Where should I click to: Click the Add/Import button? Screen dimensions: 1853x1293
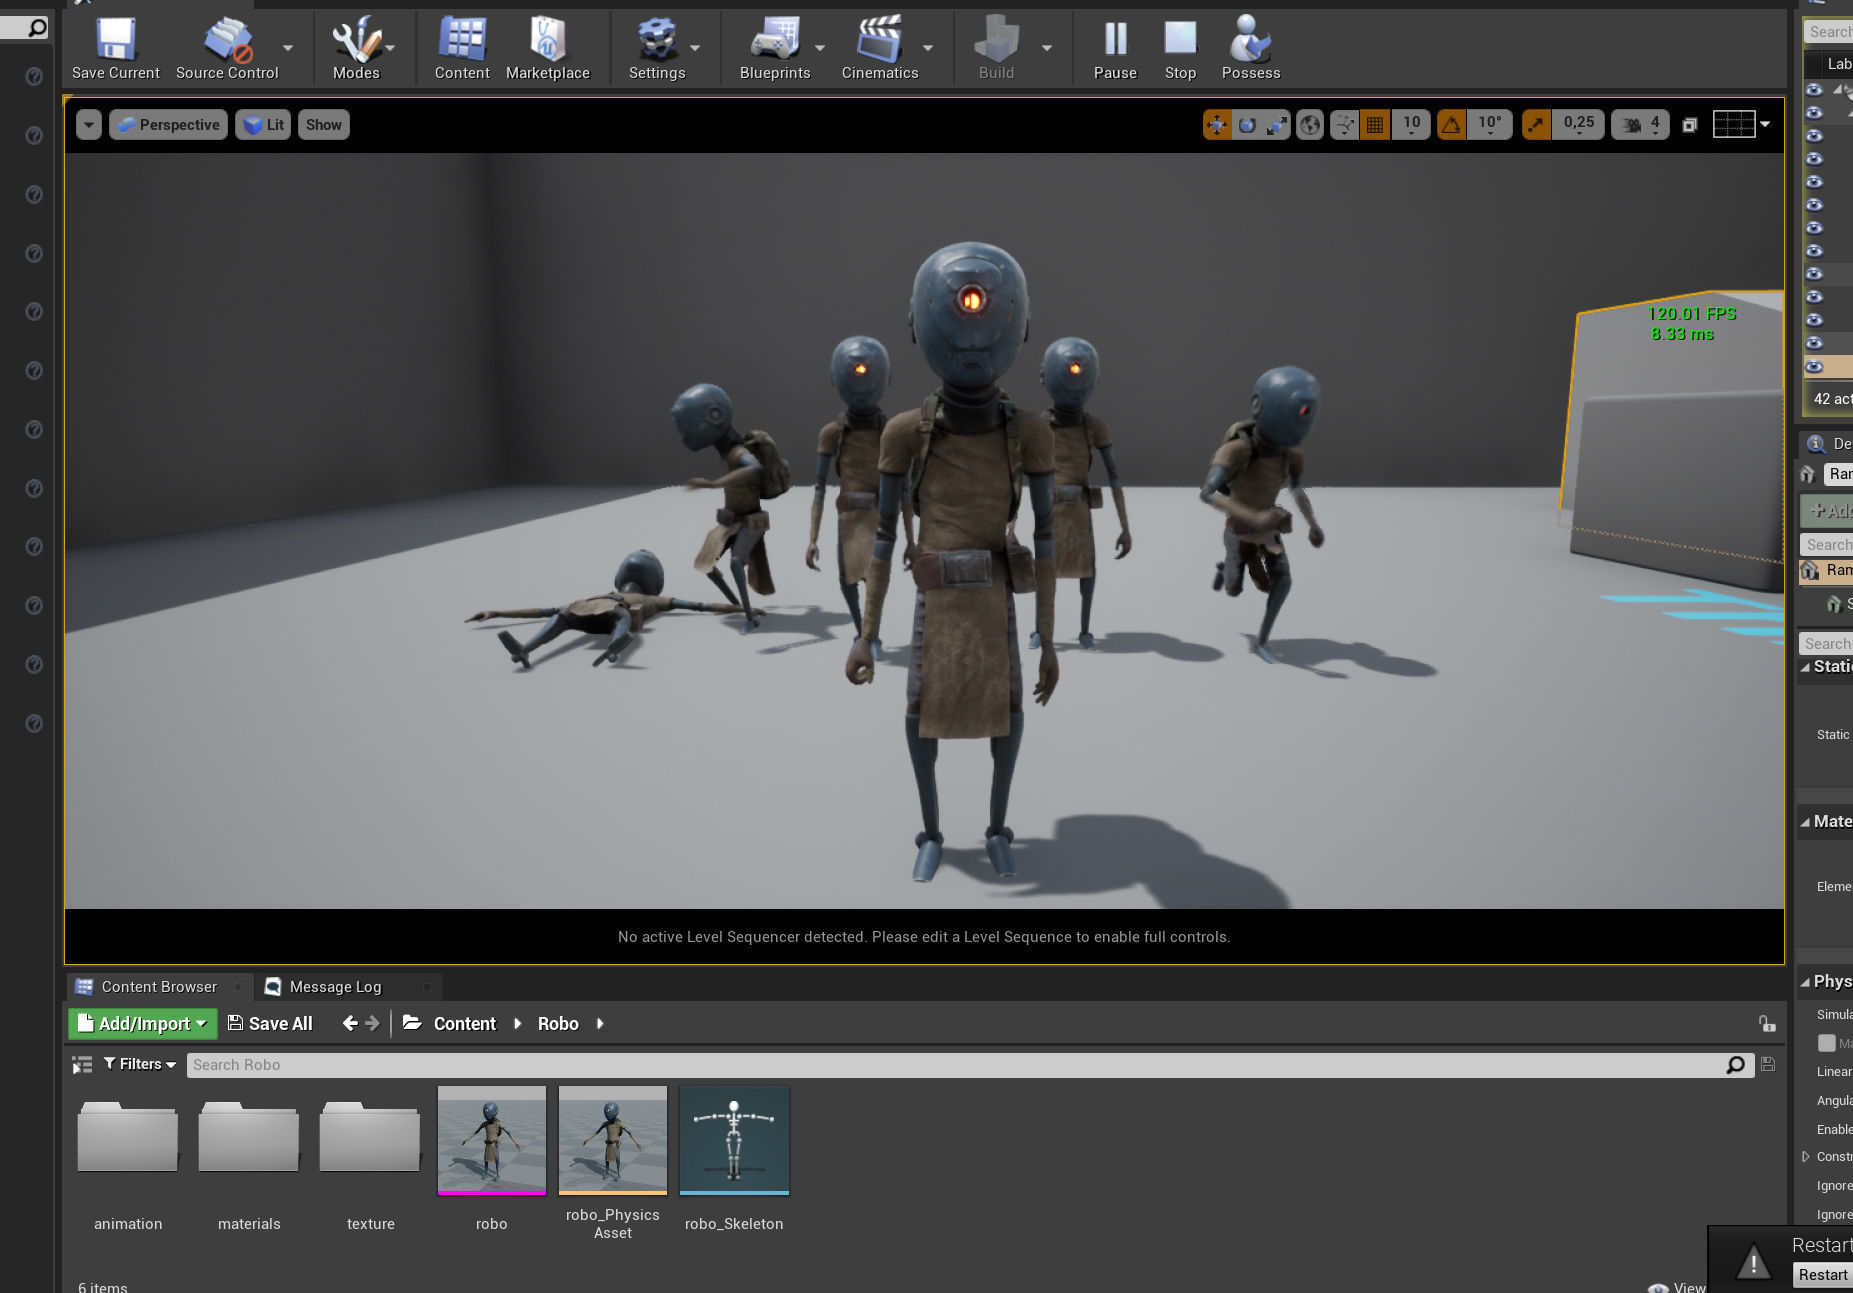pos(142,1023)
